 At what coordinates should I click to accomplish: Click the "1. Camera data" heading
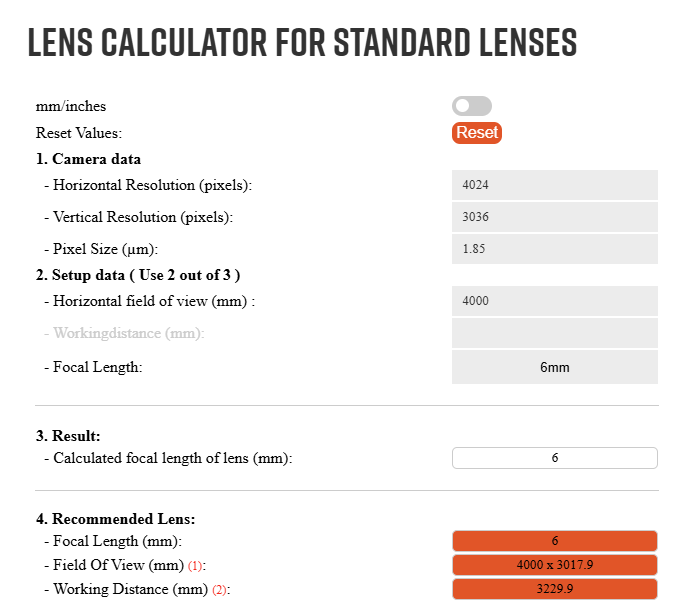point(88,159)
